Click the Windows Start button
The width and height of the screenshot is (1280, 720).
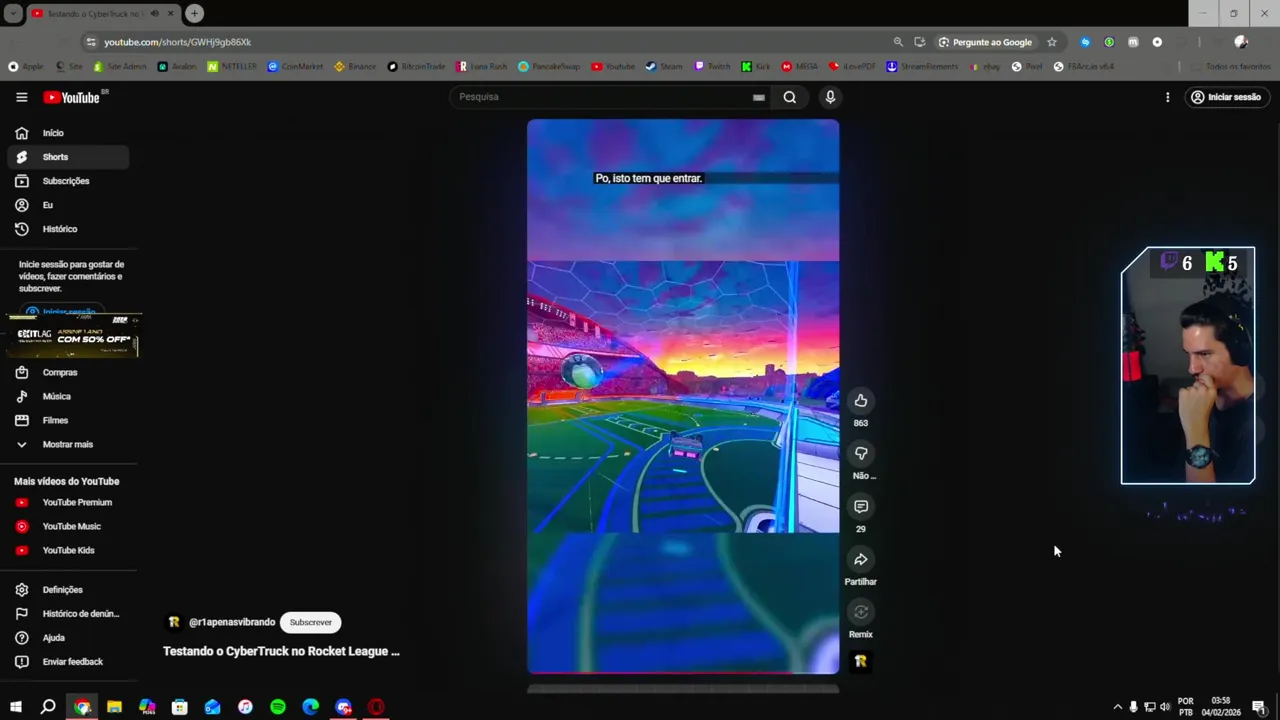click(16, 707)
